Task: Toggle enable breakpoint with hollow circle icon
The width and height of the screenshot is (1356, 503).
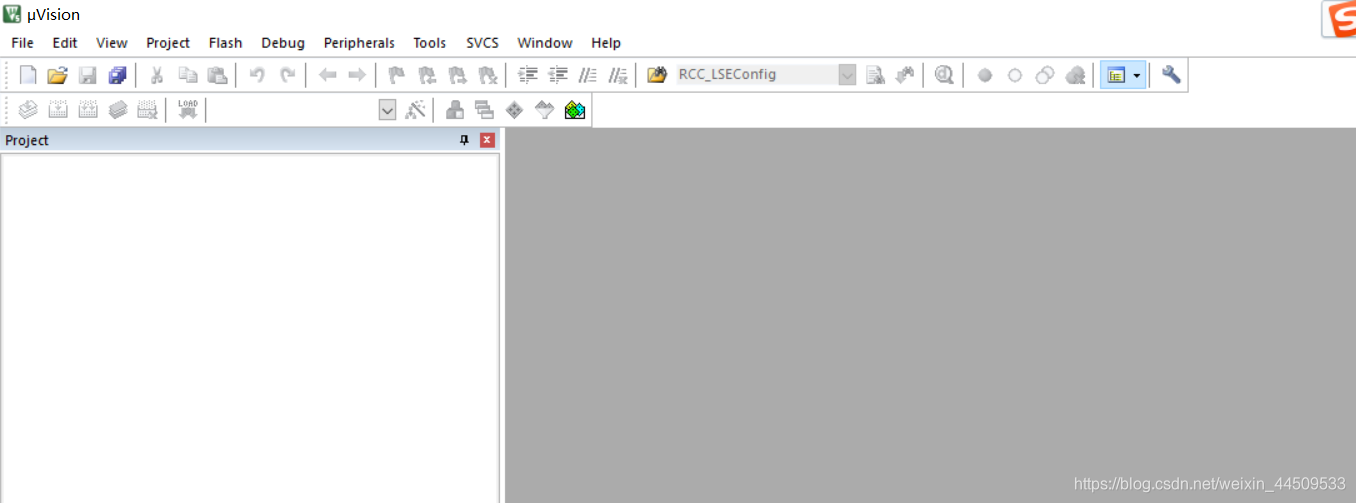Action: point(1015,75)
